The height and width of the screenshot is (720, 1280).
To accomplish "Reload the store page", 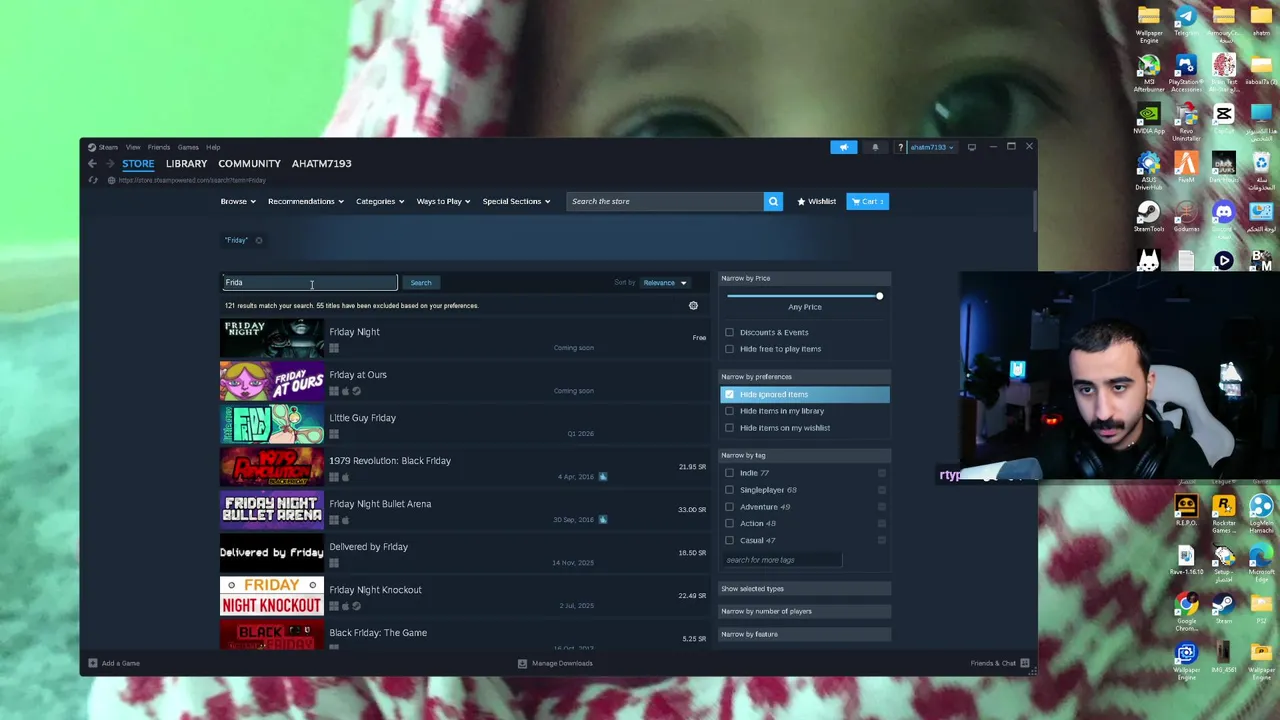I will pos(93,180).
